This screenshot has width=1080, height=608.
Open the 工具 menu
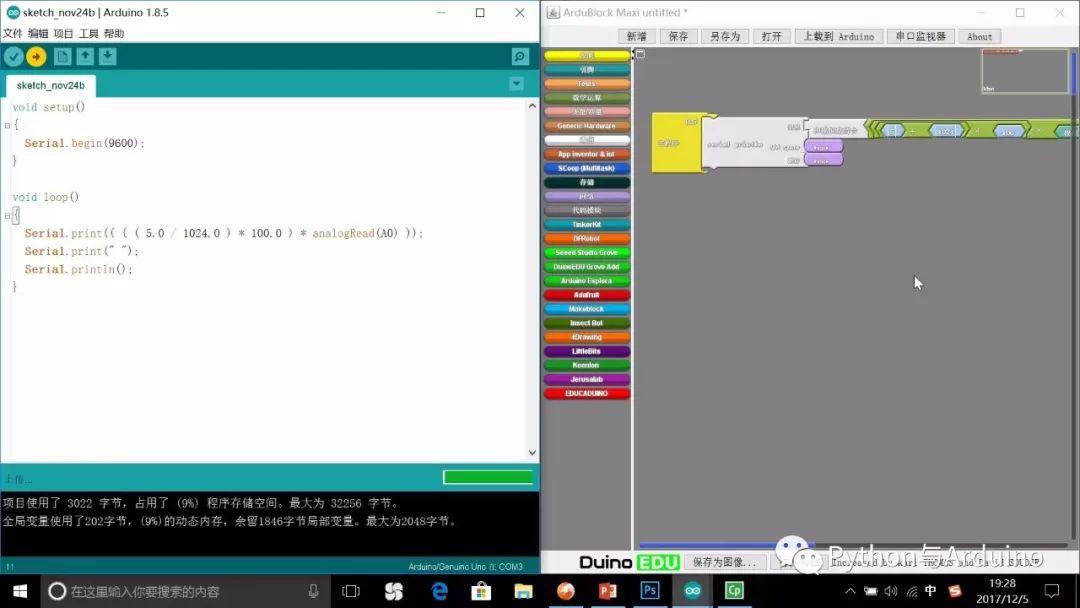click(x=89, y=33)
